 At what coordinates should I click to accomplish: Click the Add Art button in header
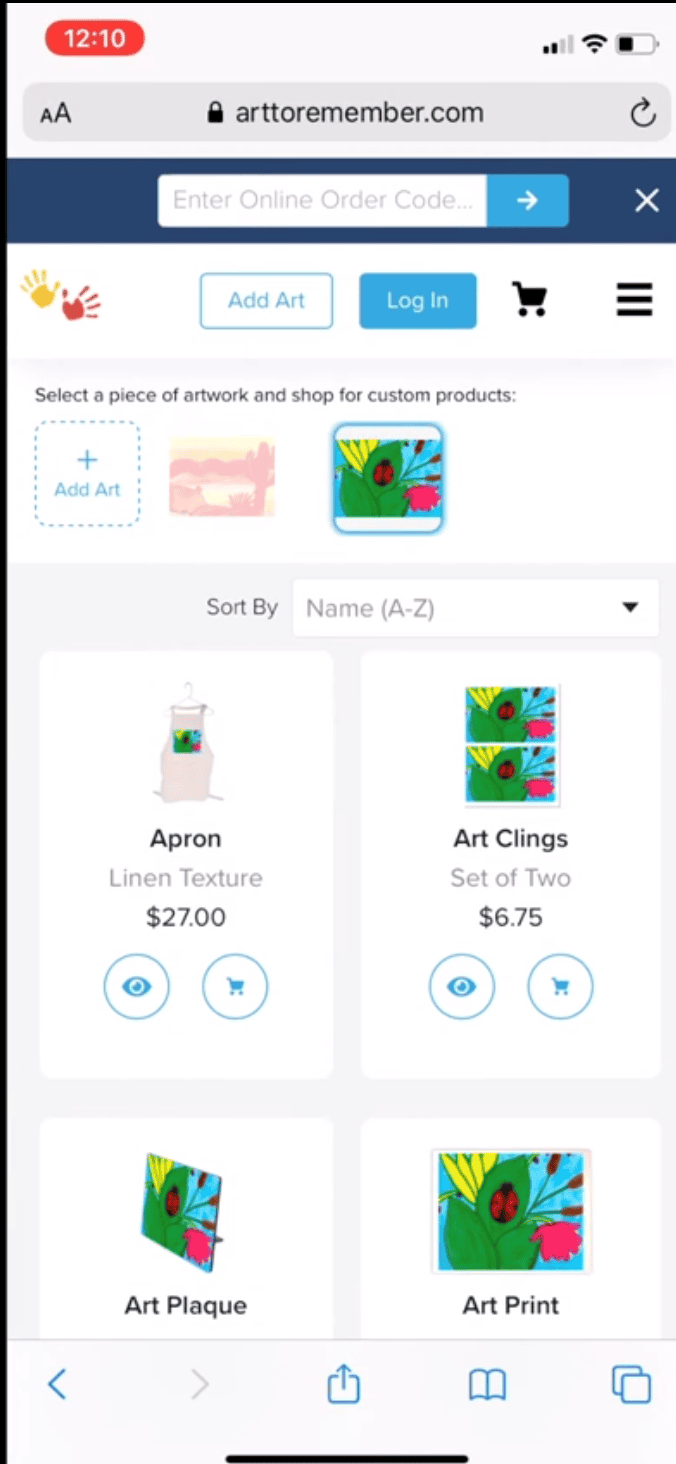coord(266,300)
